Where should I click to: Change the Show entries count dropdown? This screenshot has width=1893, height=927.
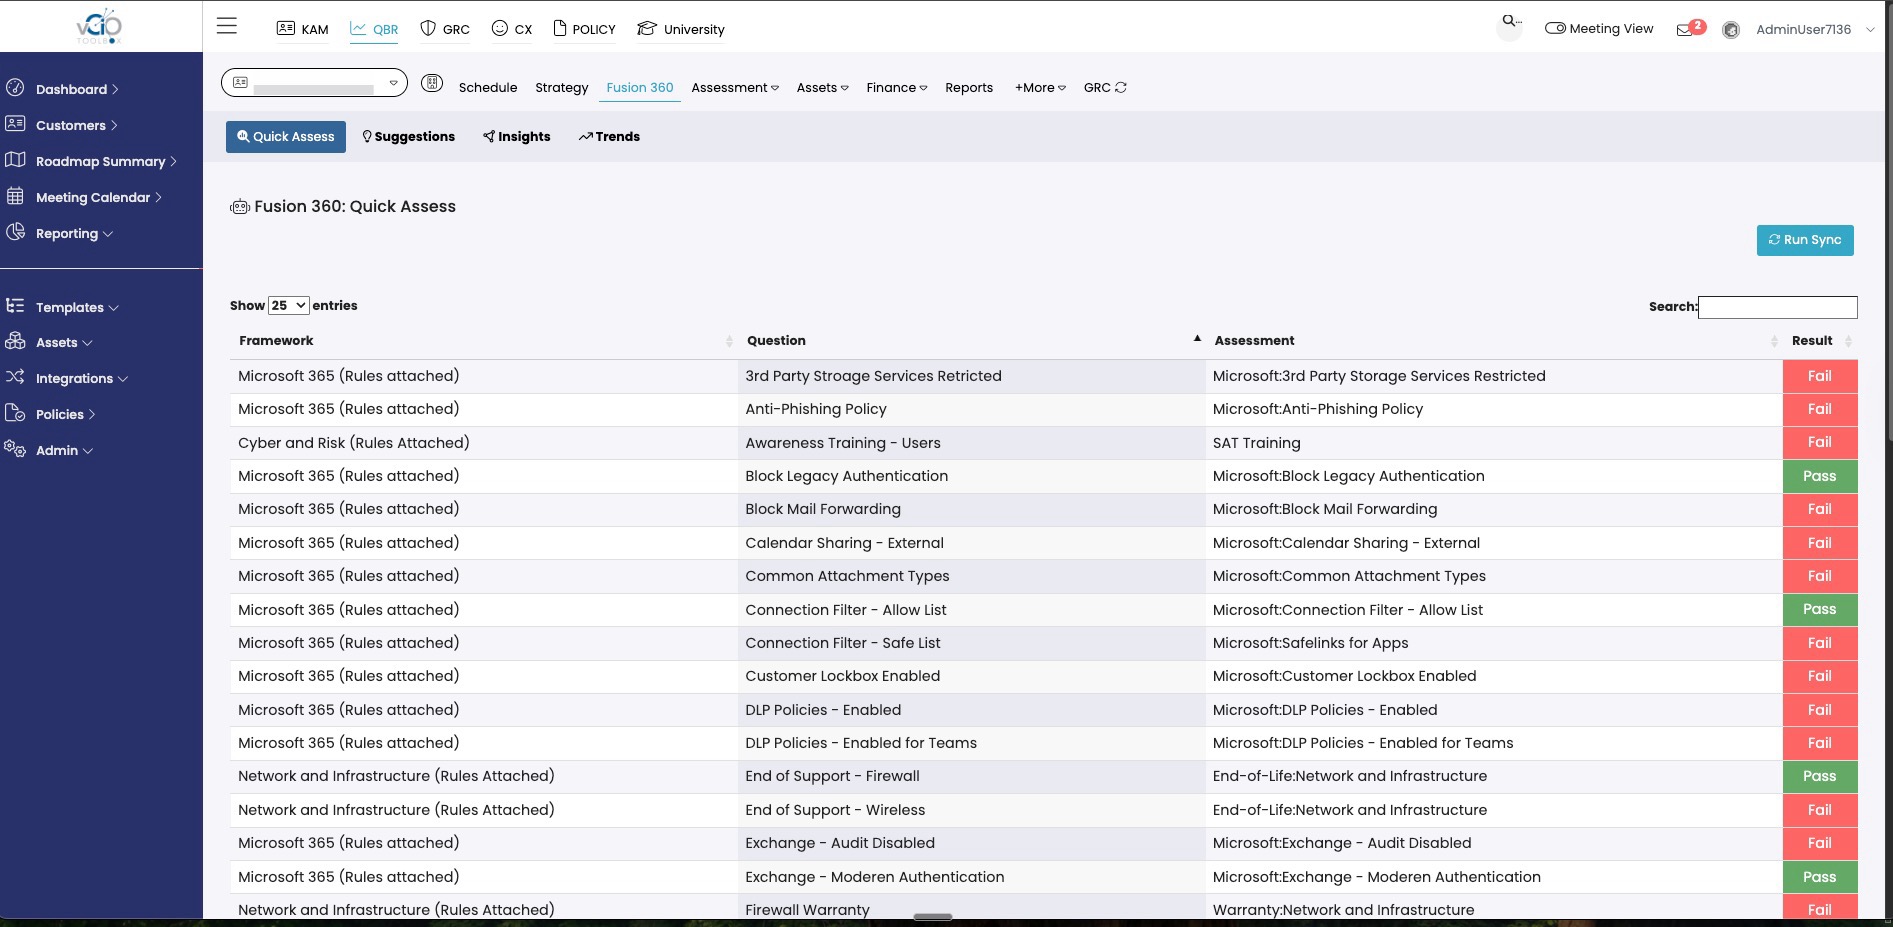point(288,305)
